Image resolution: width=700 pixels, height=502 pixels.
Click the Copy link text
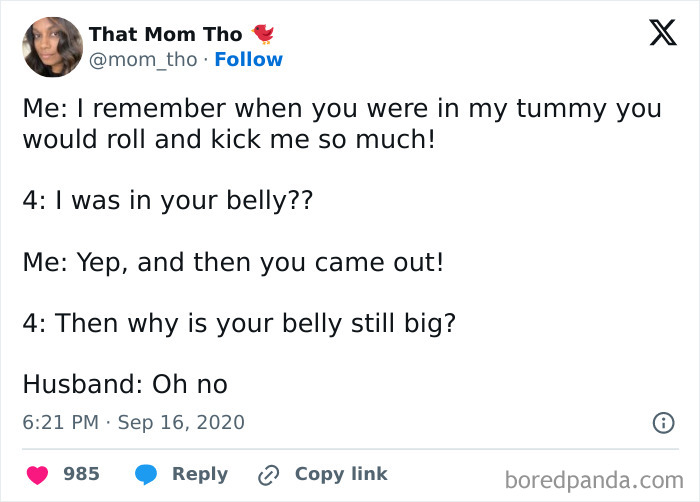341,474
